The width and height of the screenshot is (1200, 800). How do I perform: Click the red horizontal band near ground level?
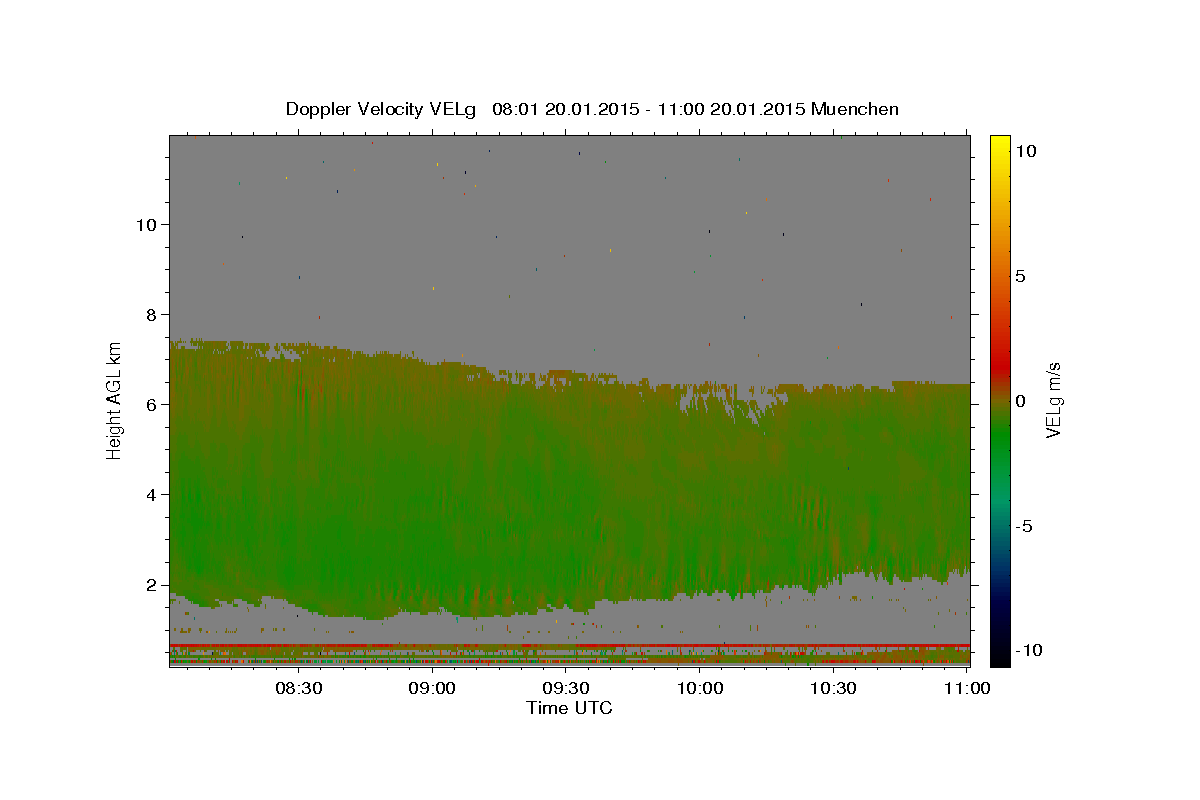[569, 646]
